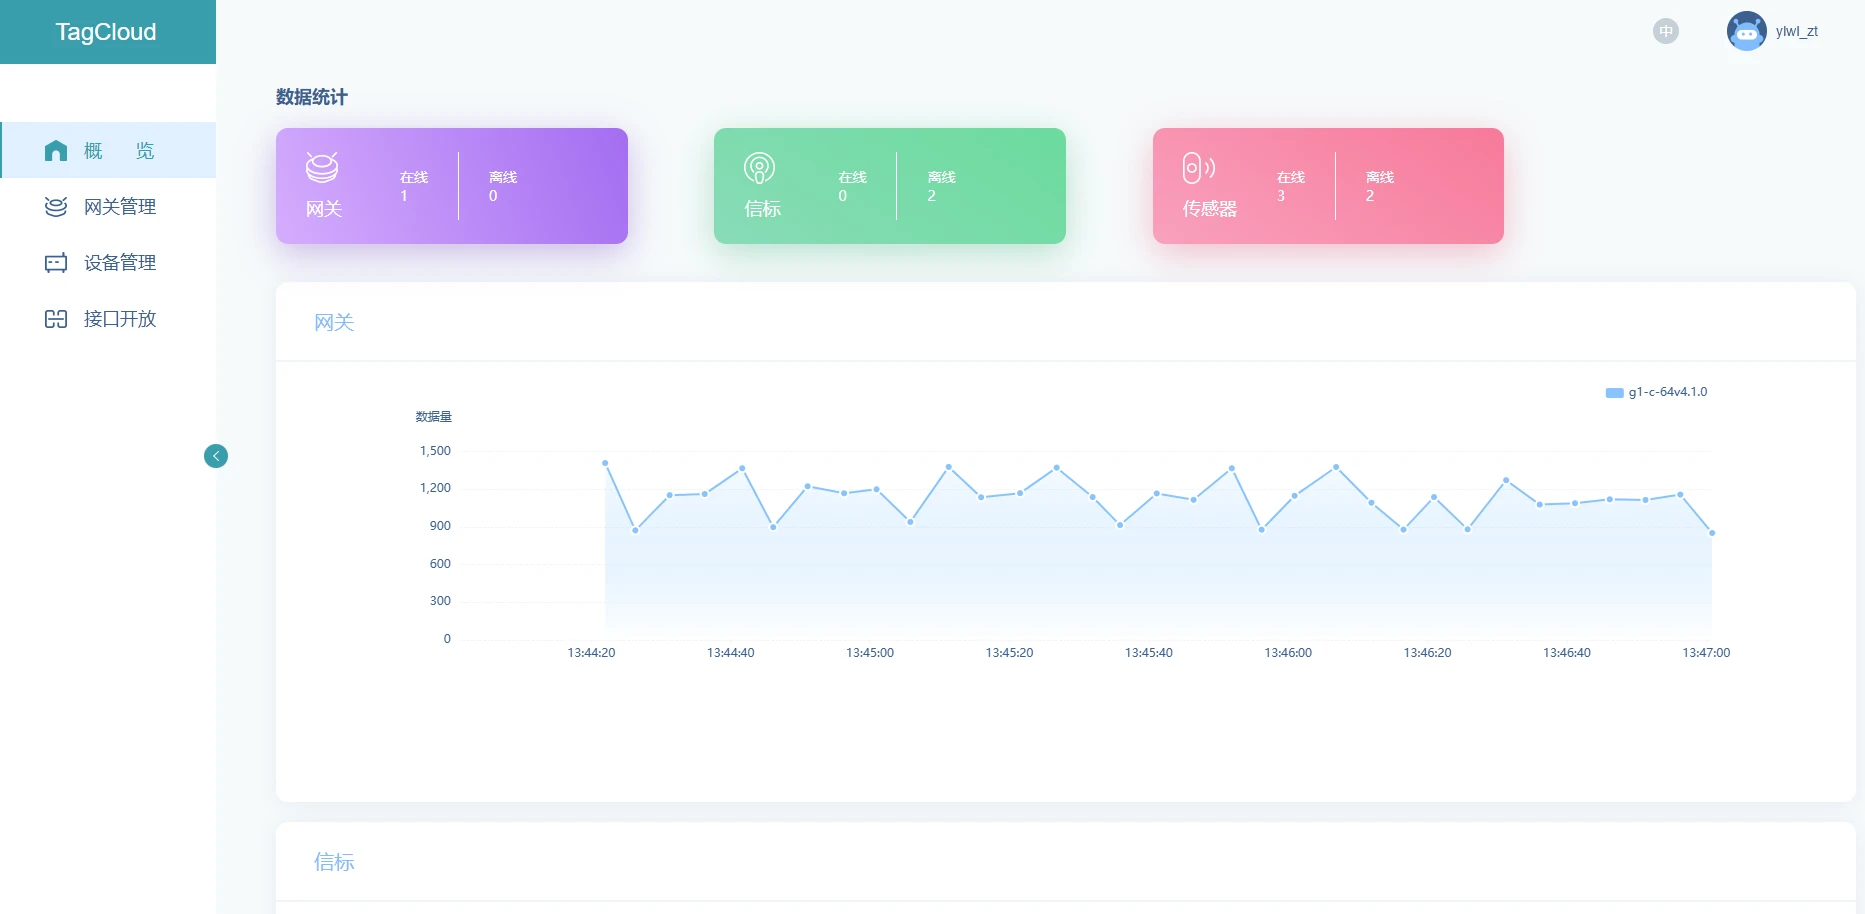Image resolution: width=1865 pixels, height=914 pixels.
Task: Click the 900 y-axis value
Action: coord(440,526)
